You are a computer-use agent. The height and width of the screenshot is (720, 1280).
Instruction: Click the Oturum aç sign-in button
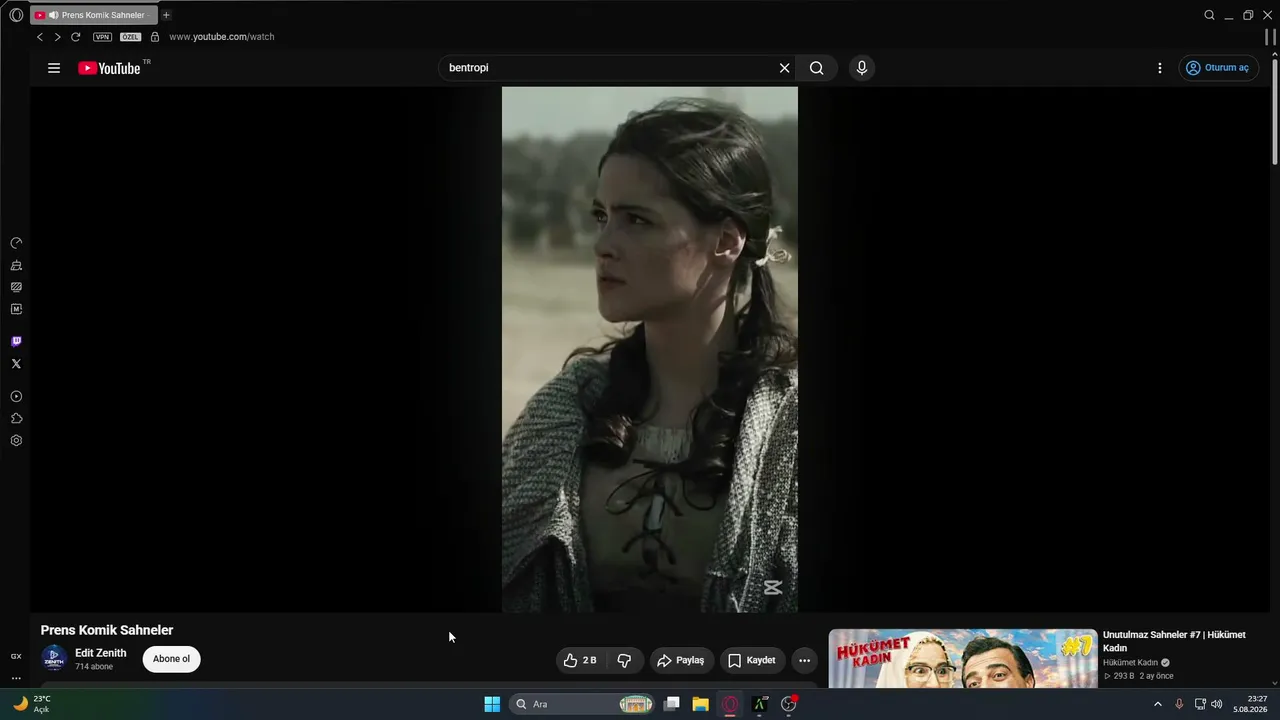[1217, 68]
